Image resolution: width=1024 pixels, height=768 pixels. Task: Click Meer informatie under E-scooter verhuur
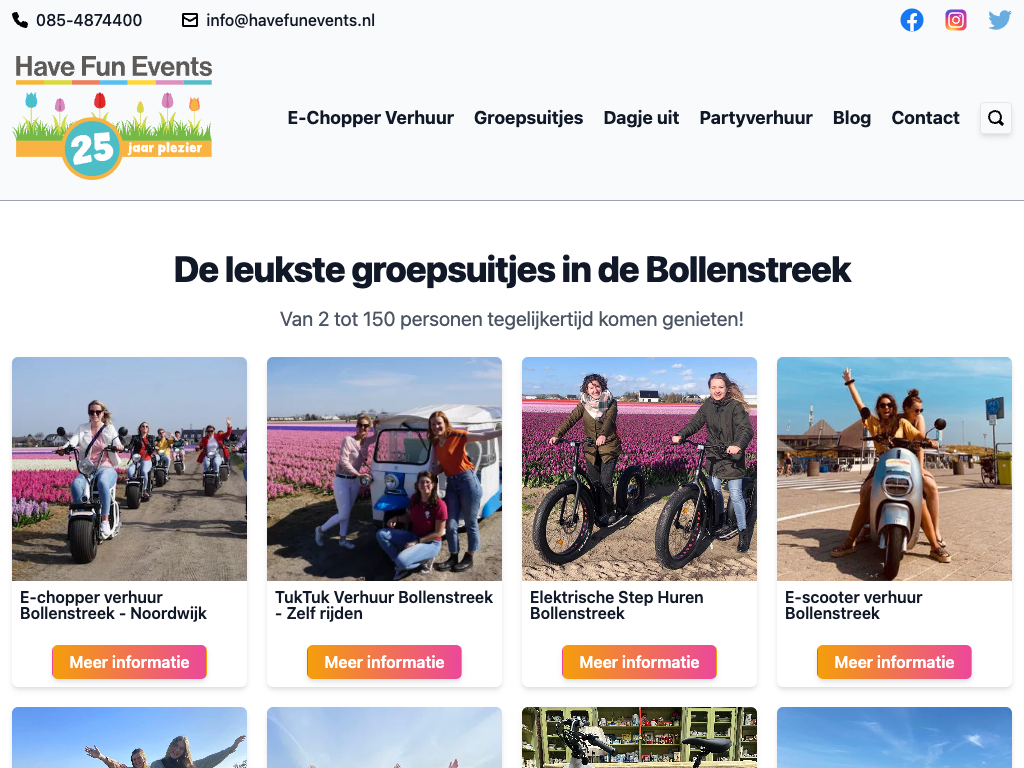894,662
